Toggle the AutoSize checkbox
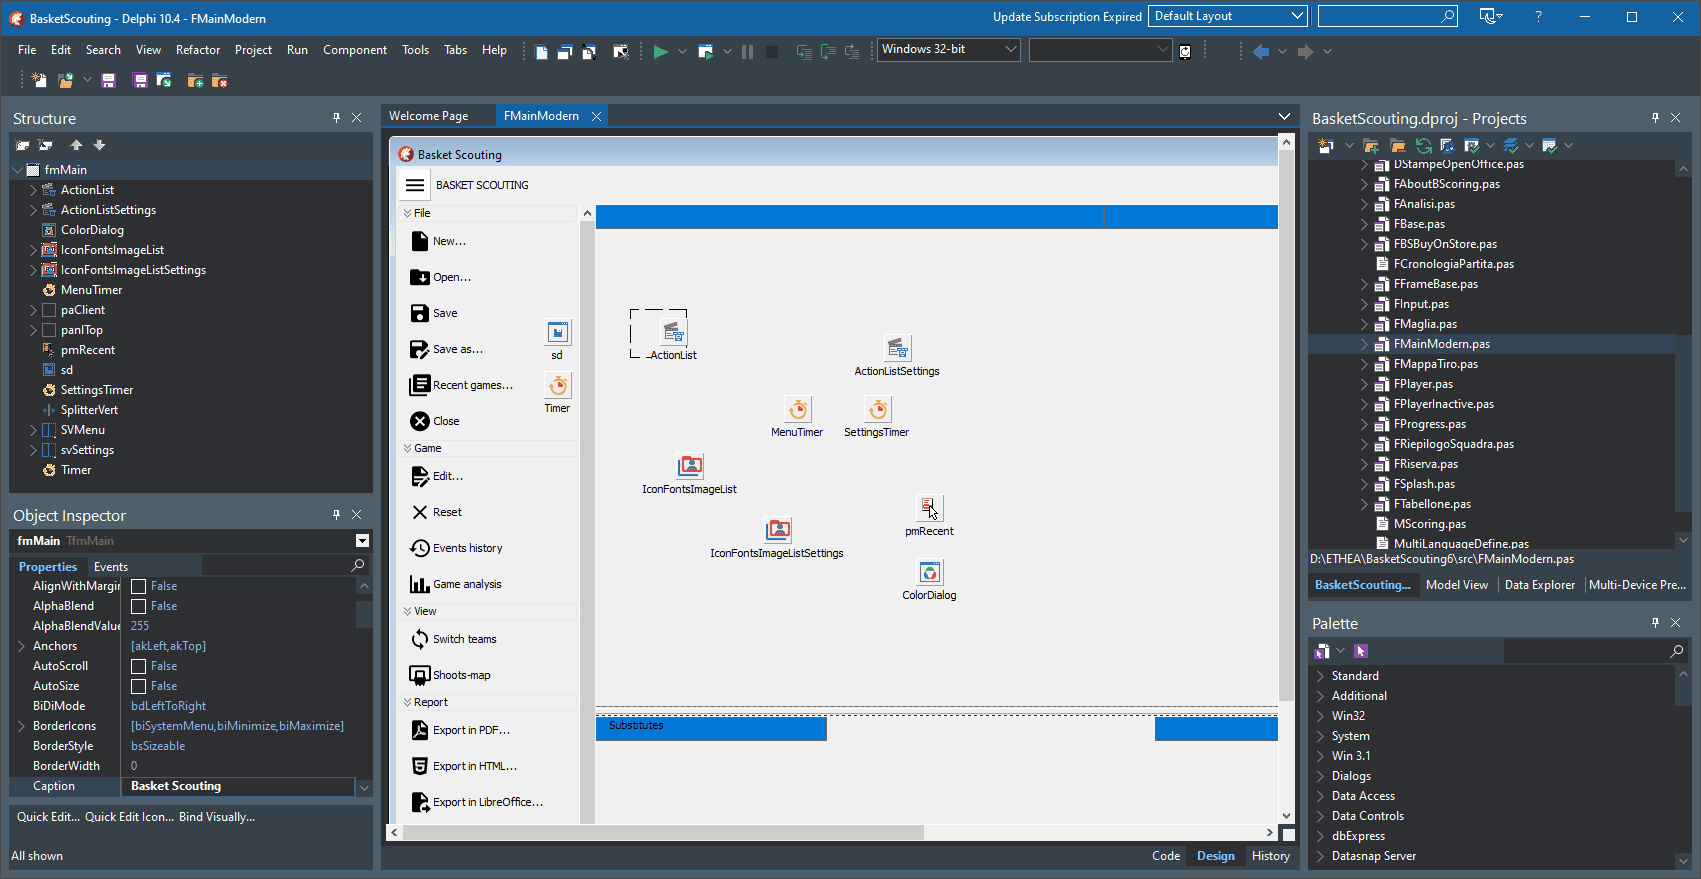 (139, 687)
